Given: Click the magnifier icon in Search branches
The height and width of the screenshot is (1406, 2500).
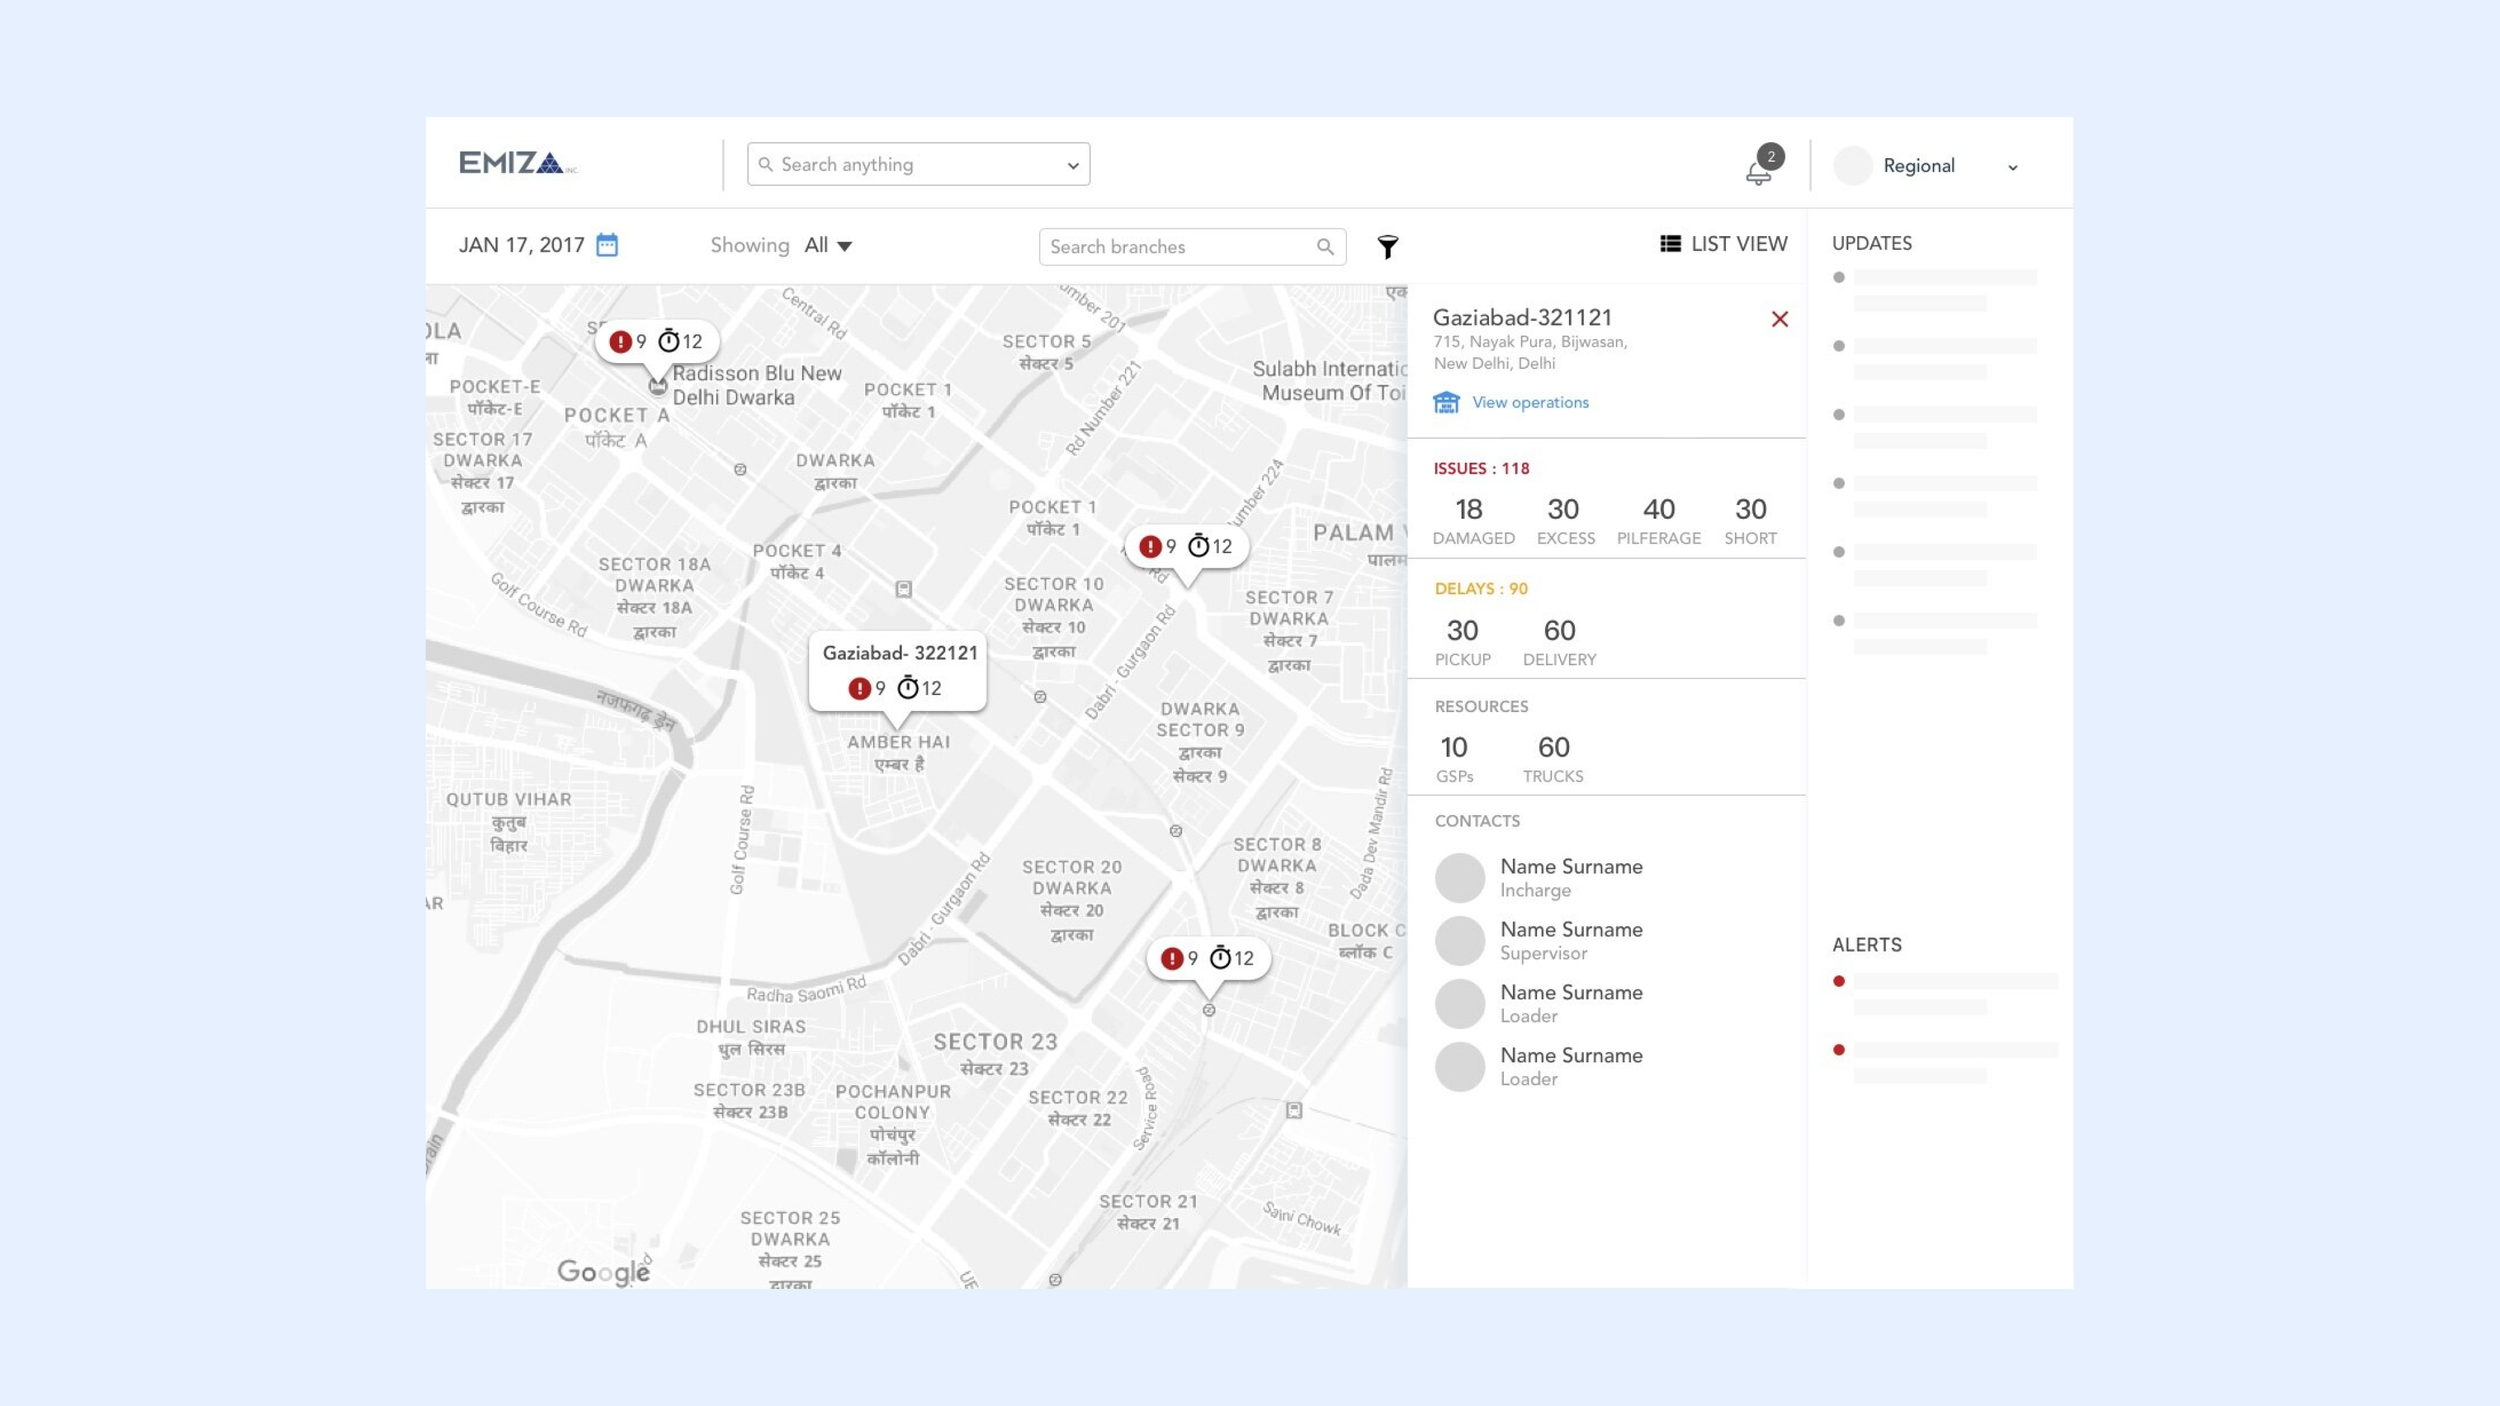Looking at the screenshot, I should point(1325,247).
